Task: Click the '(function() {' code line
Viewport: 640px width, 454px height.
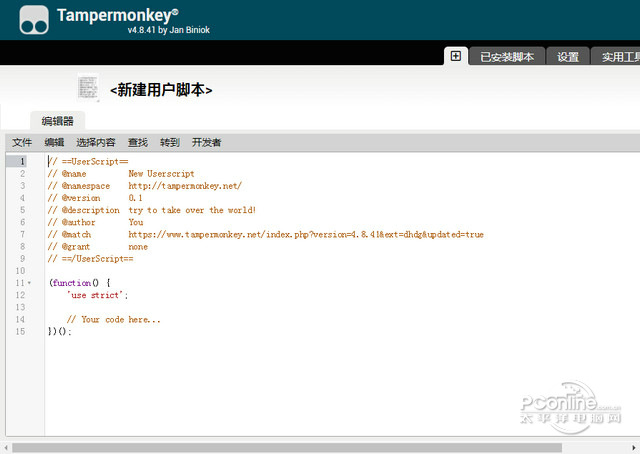Action: (x=79, y=283)
